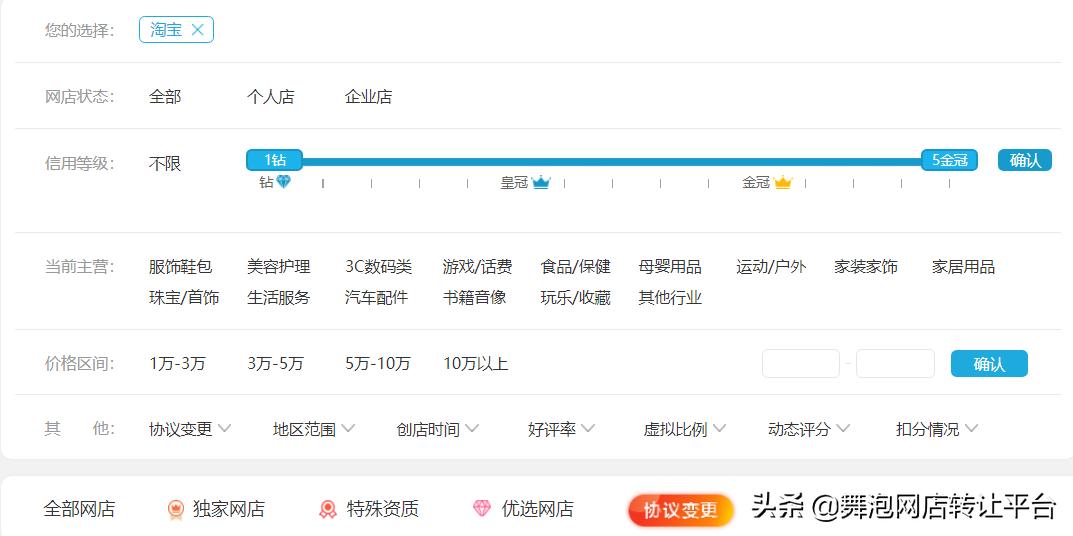The height and width of the screenshot is (536, 1073).
Task: Select the 母婴用品 category
Action: tap(670, 267)
